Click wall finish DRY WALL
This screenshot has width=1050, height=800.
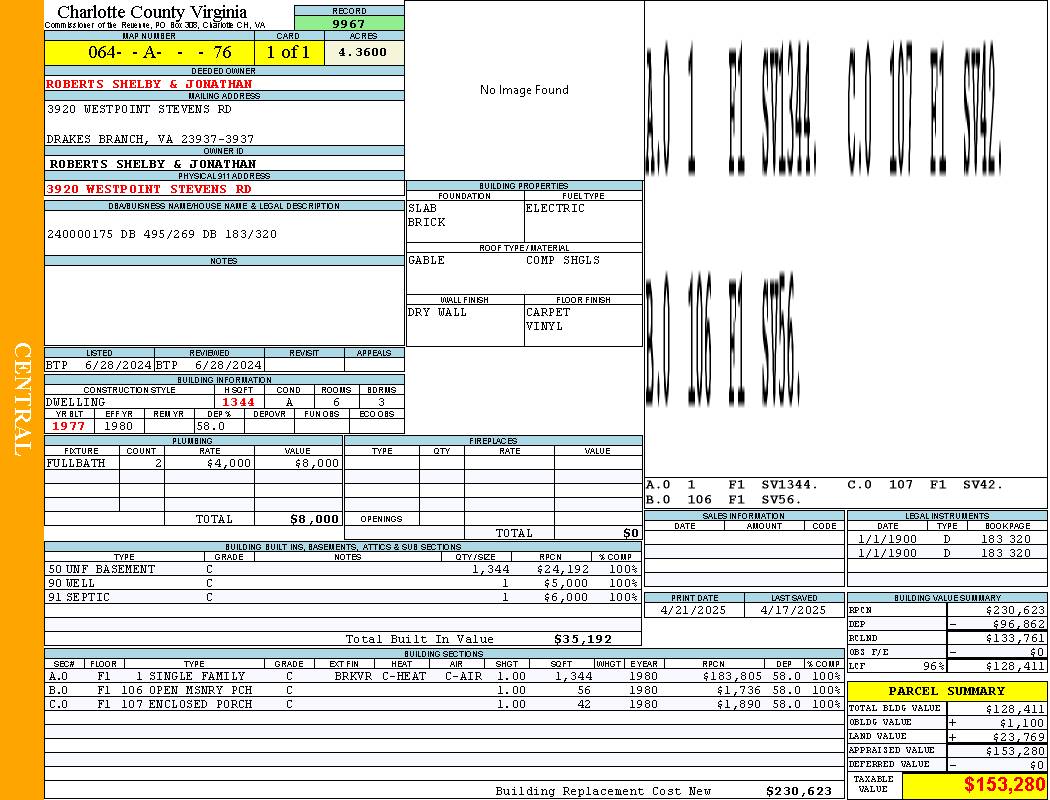(x=437, y=313)
